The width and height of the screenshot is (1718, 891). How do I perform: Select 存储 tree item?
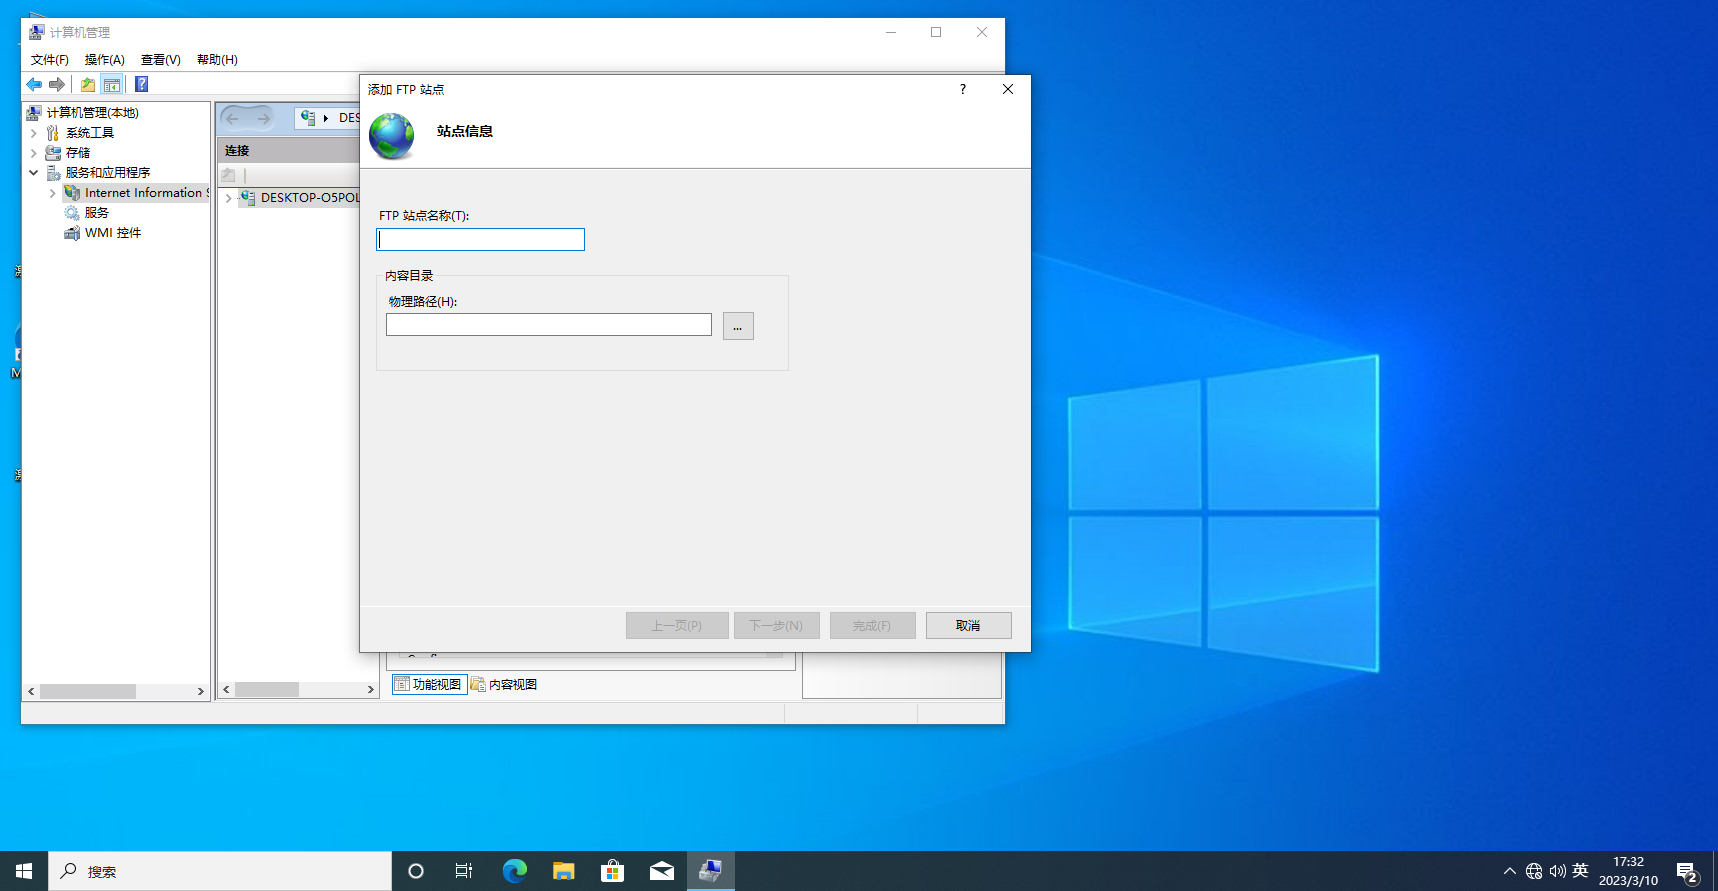point(78,153)
